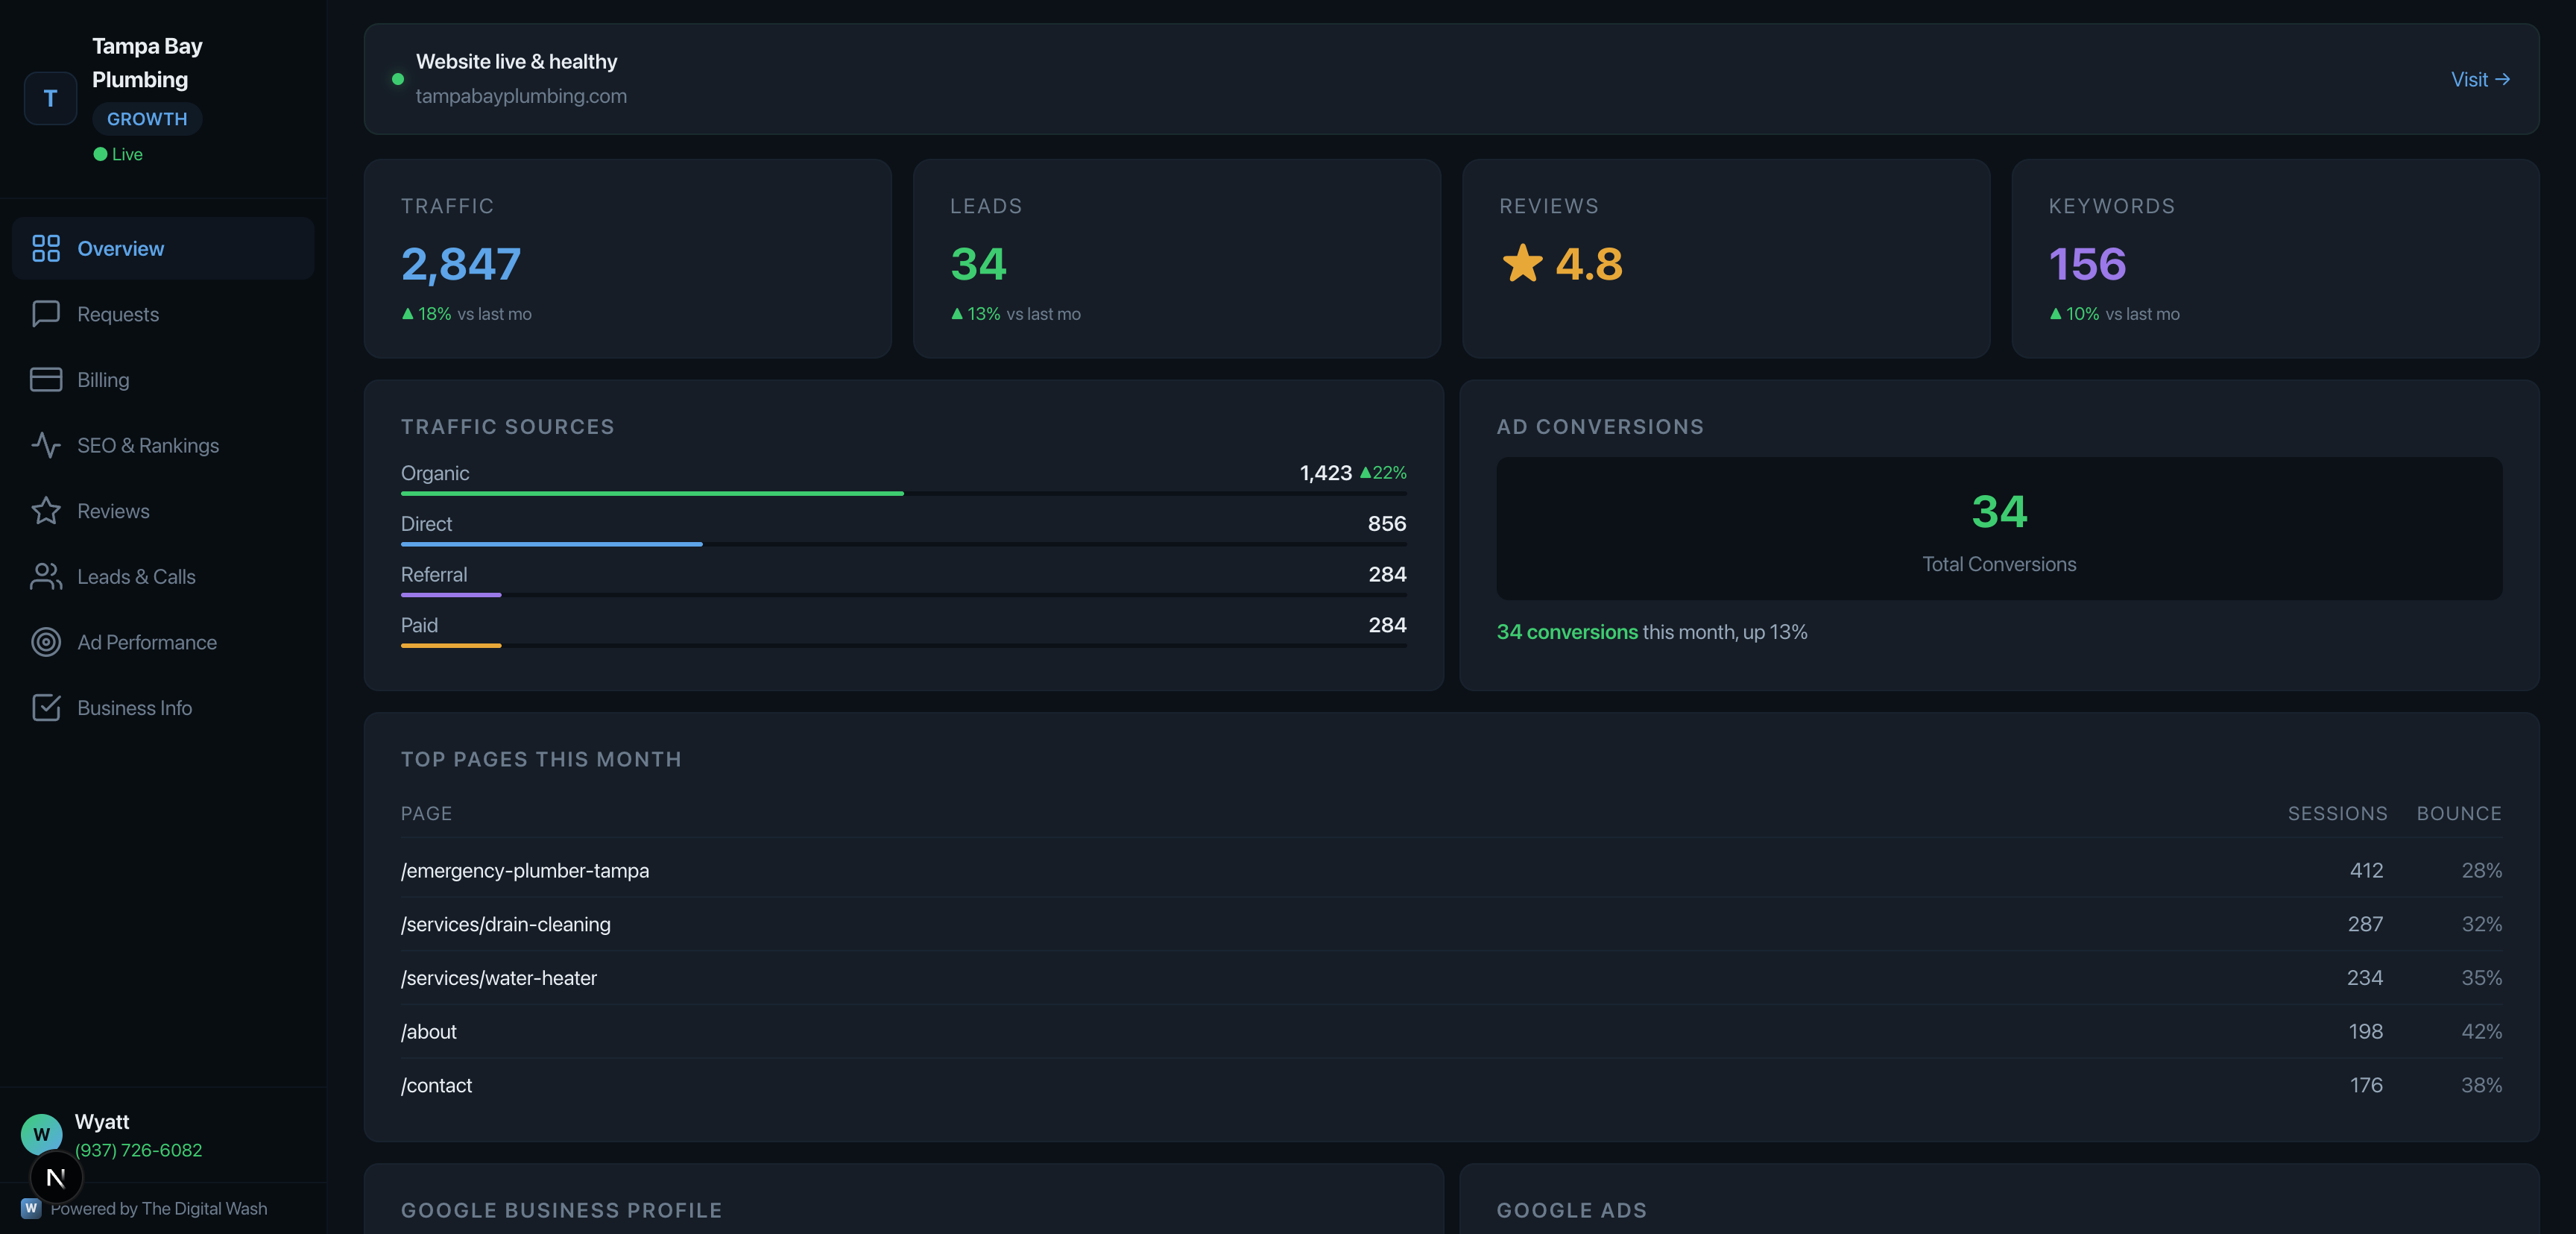This screenshot has height=1234, width=2576.
Task: Select the Overview grid icon in the sidebar
Action: pyautogui.click(x=46, y=248)
